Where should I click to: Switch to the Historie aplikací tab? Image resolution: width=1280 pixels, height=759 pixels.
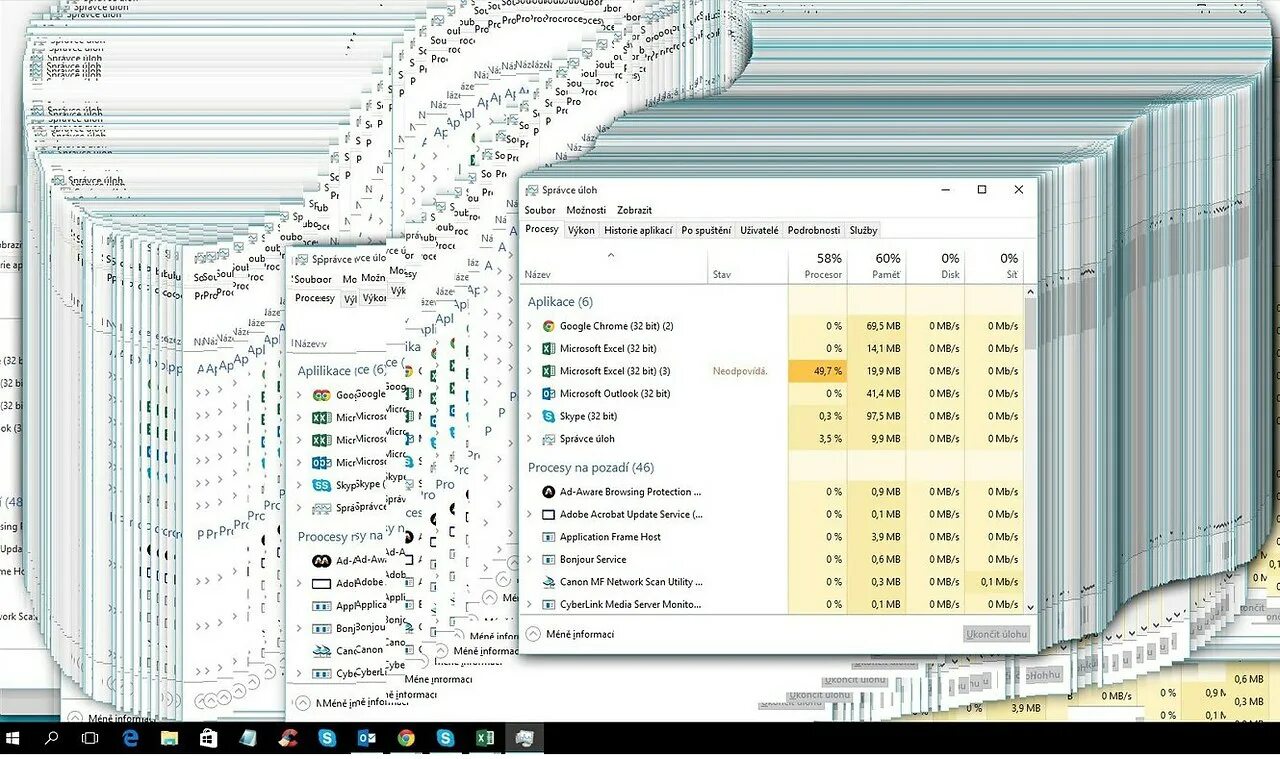pyautogui.click(x=638, y=230)
